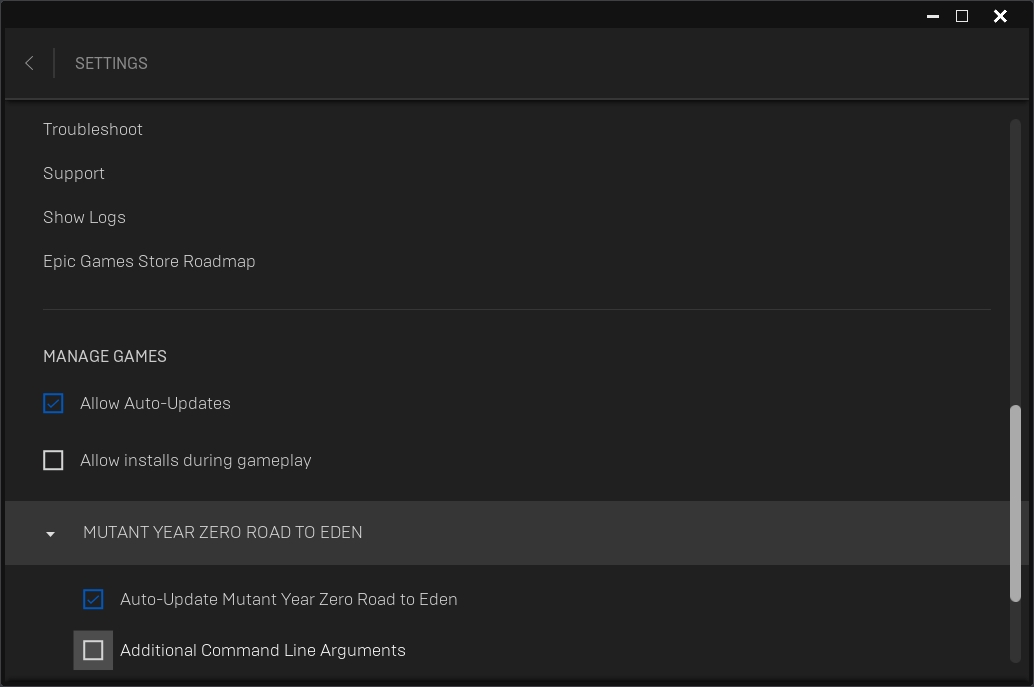Open Epic Games Store Roadmap
1034x687 pixels.
click(149, 261)
